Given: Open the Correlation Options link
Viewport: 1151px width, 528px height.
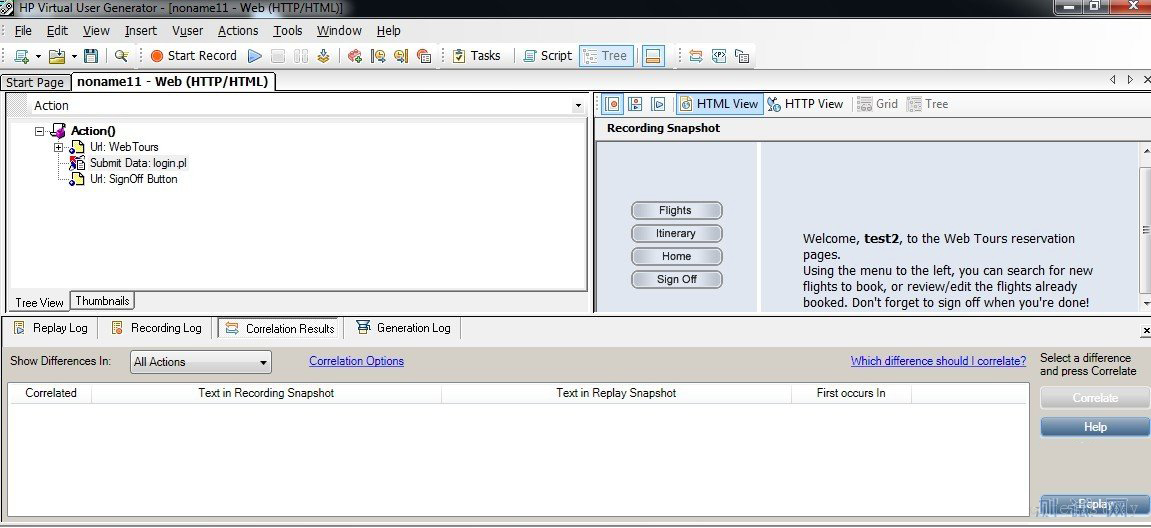Looking at the screenshot, I should (356, 361).
